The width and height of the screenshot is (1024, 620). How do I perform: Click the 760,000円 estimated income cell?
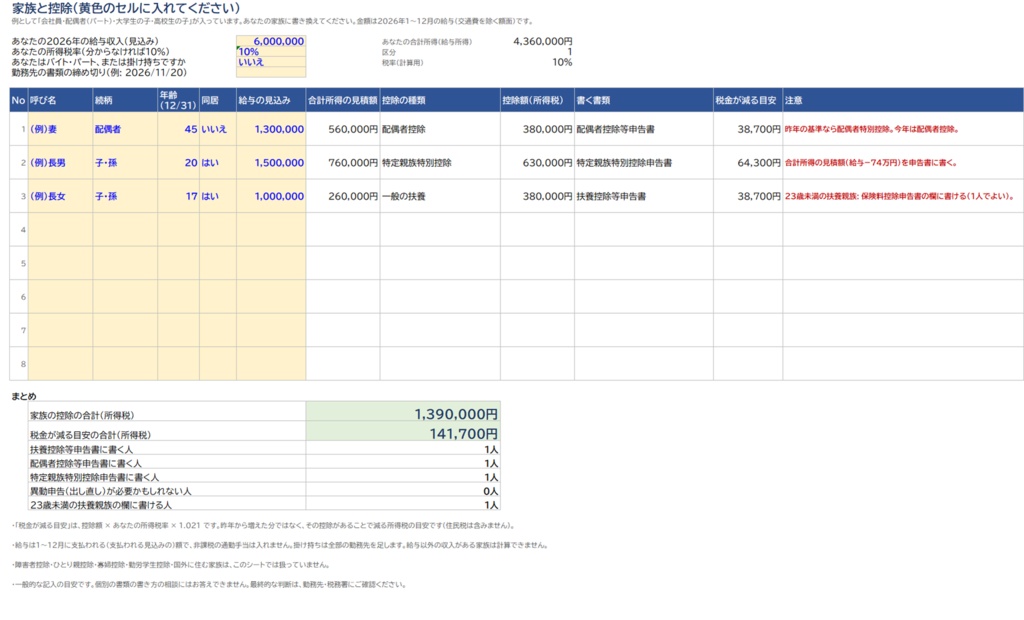coord(343,163)
